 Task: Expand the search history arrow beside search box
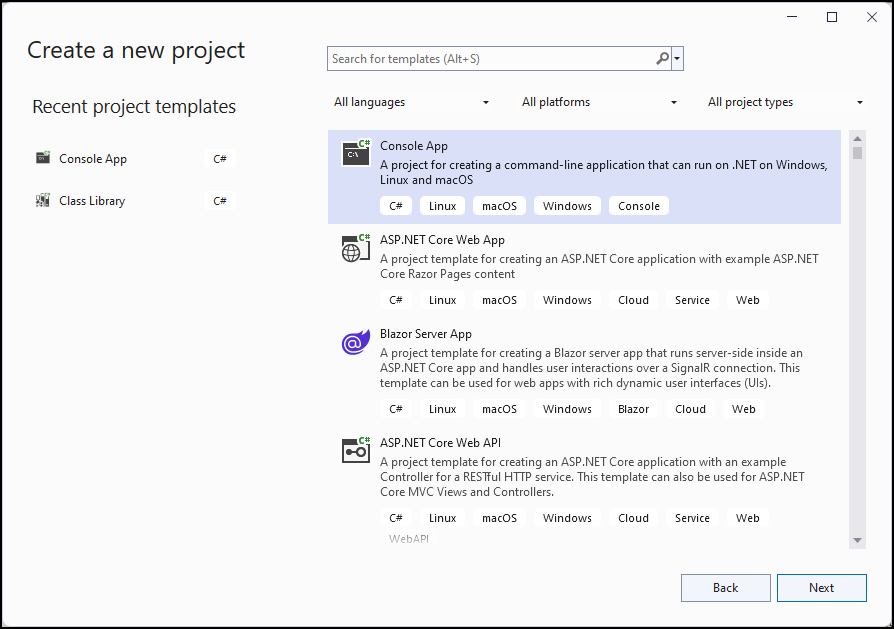pyautogui.click(x=677, y=58)
